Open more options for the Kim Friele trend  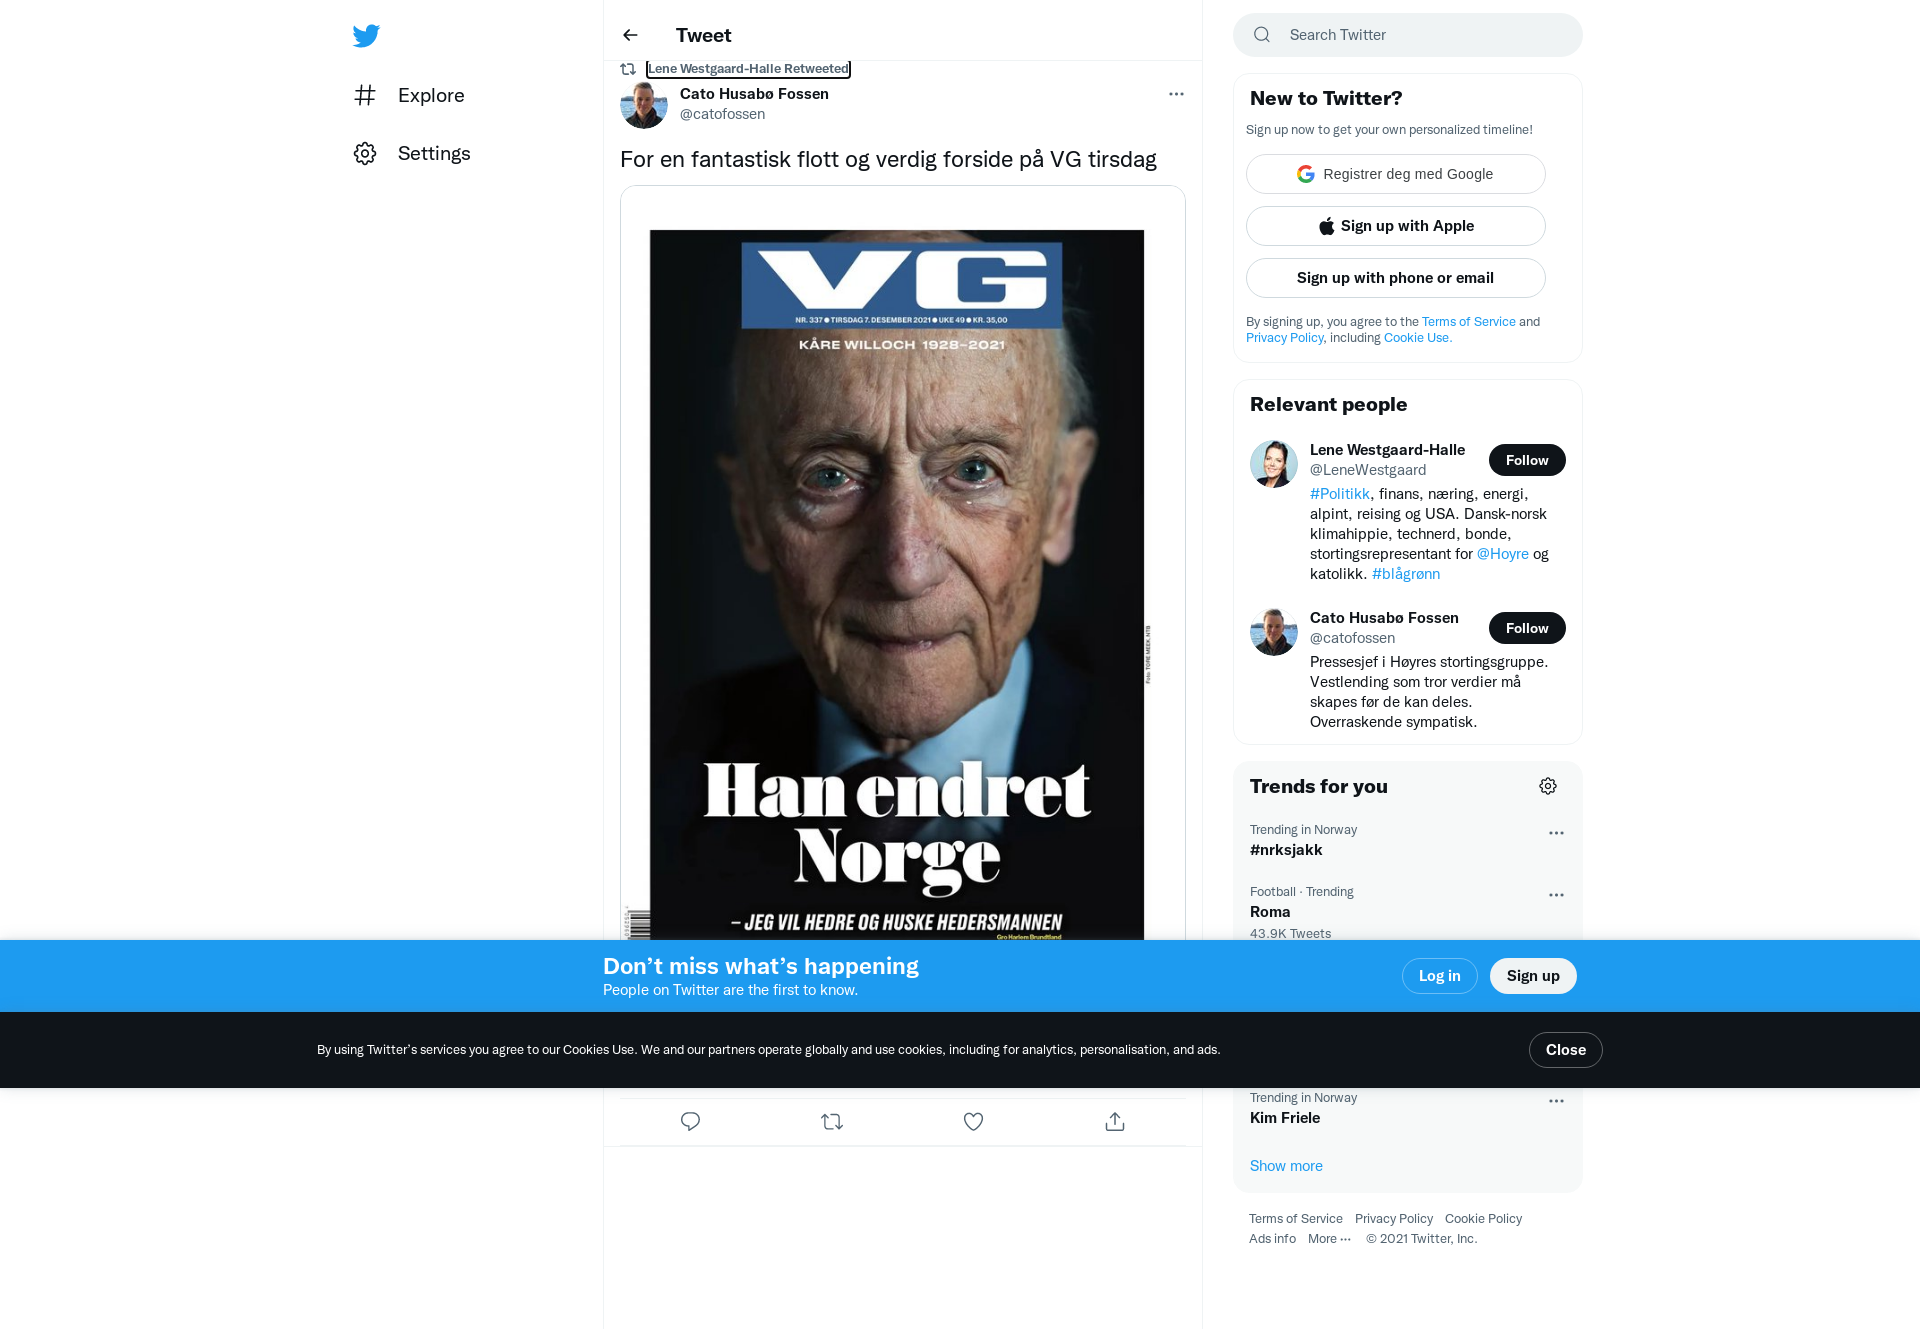1556,1101
